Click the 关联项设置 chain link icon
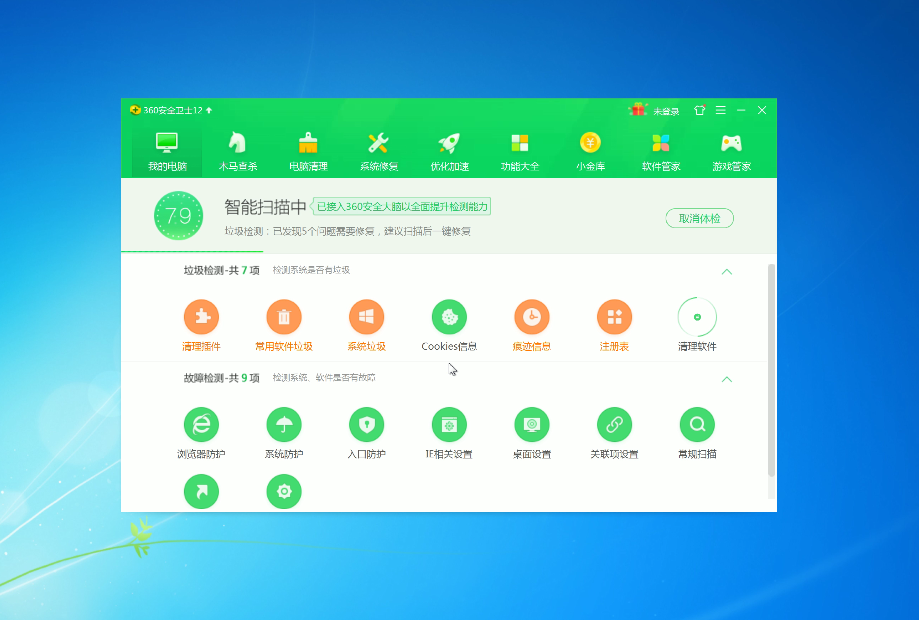The image size is (919, 620). [x=614, y=424]
